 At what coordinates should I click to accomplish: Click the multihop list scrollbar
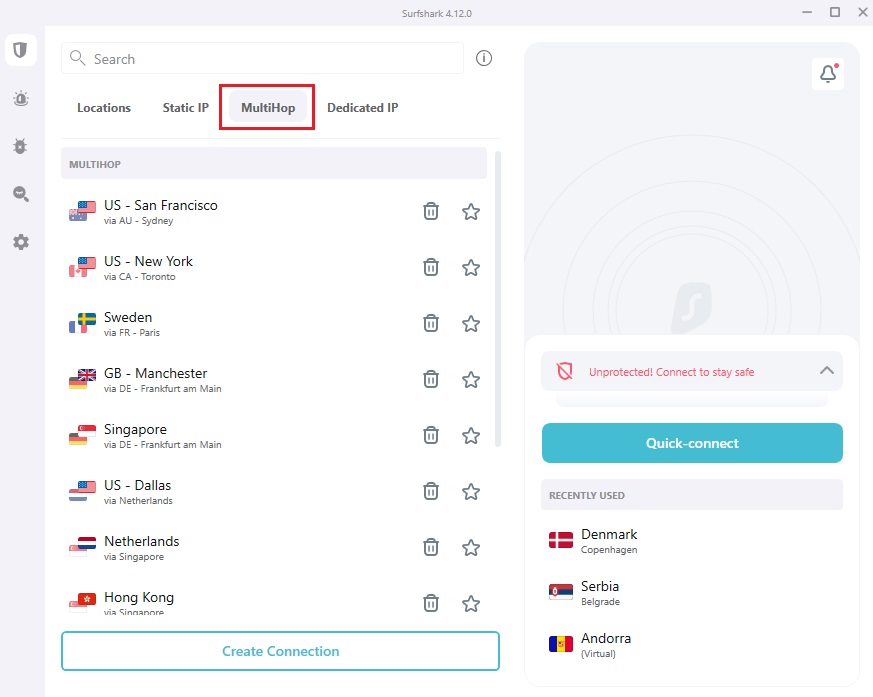pyautogui.click(x=498, y=299)
